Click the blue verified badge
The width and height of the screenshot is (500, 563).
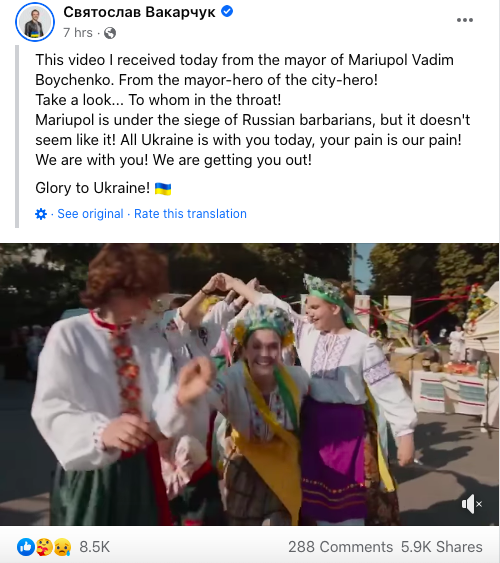(227, 11)
